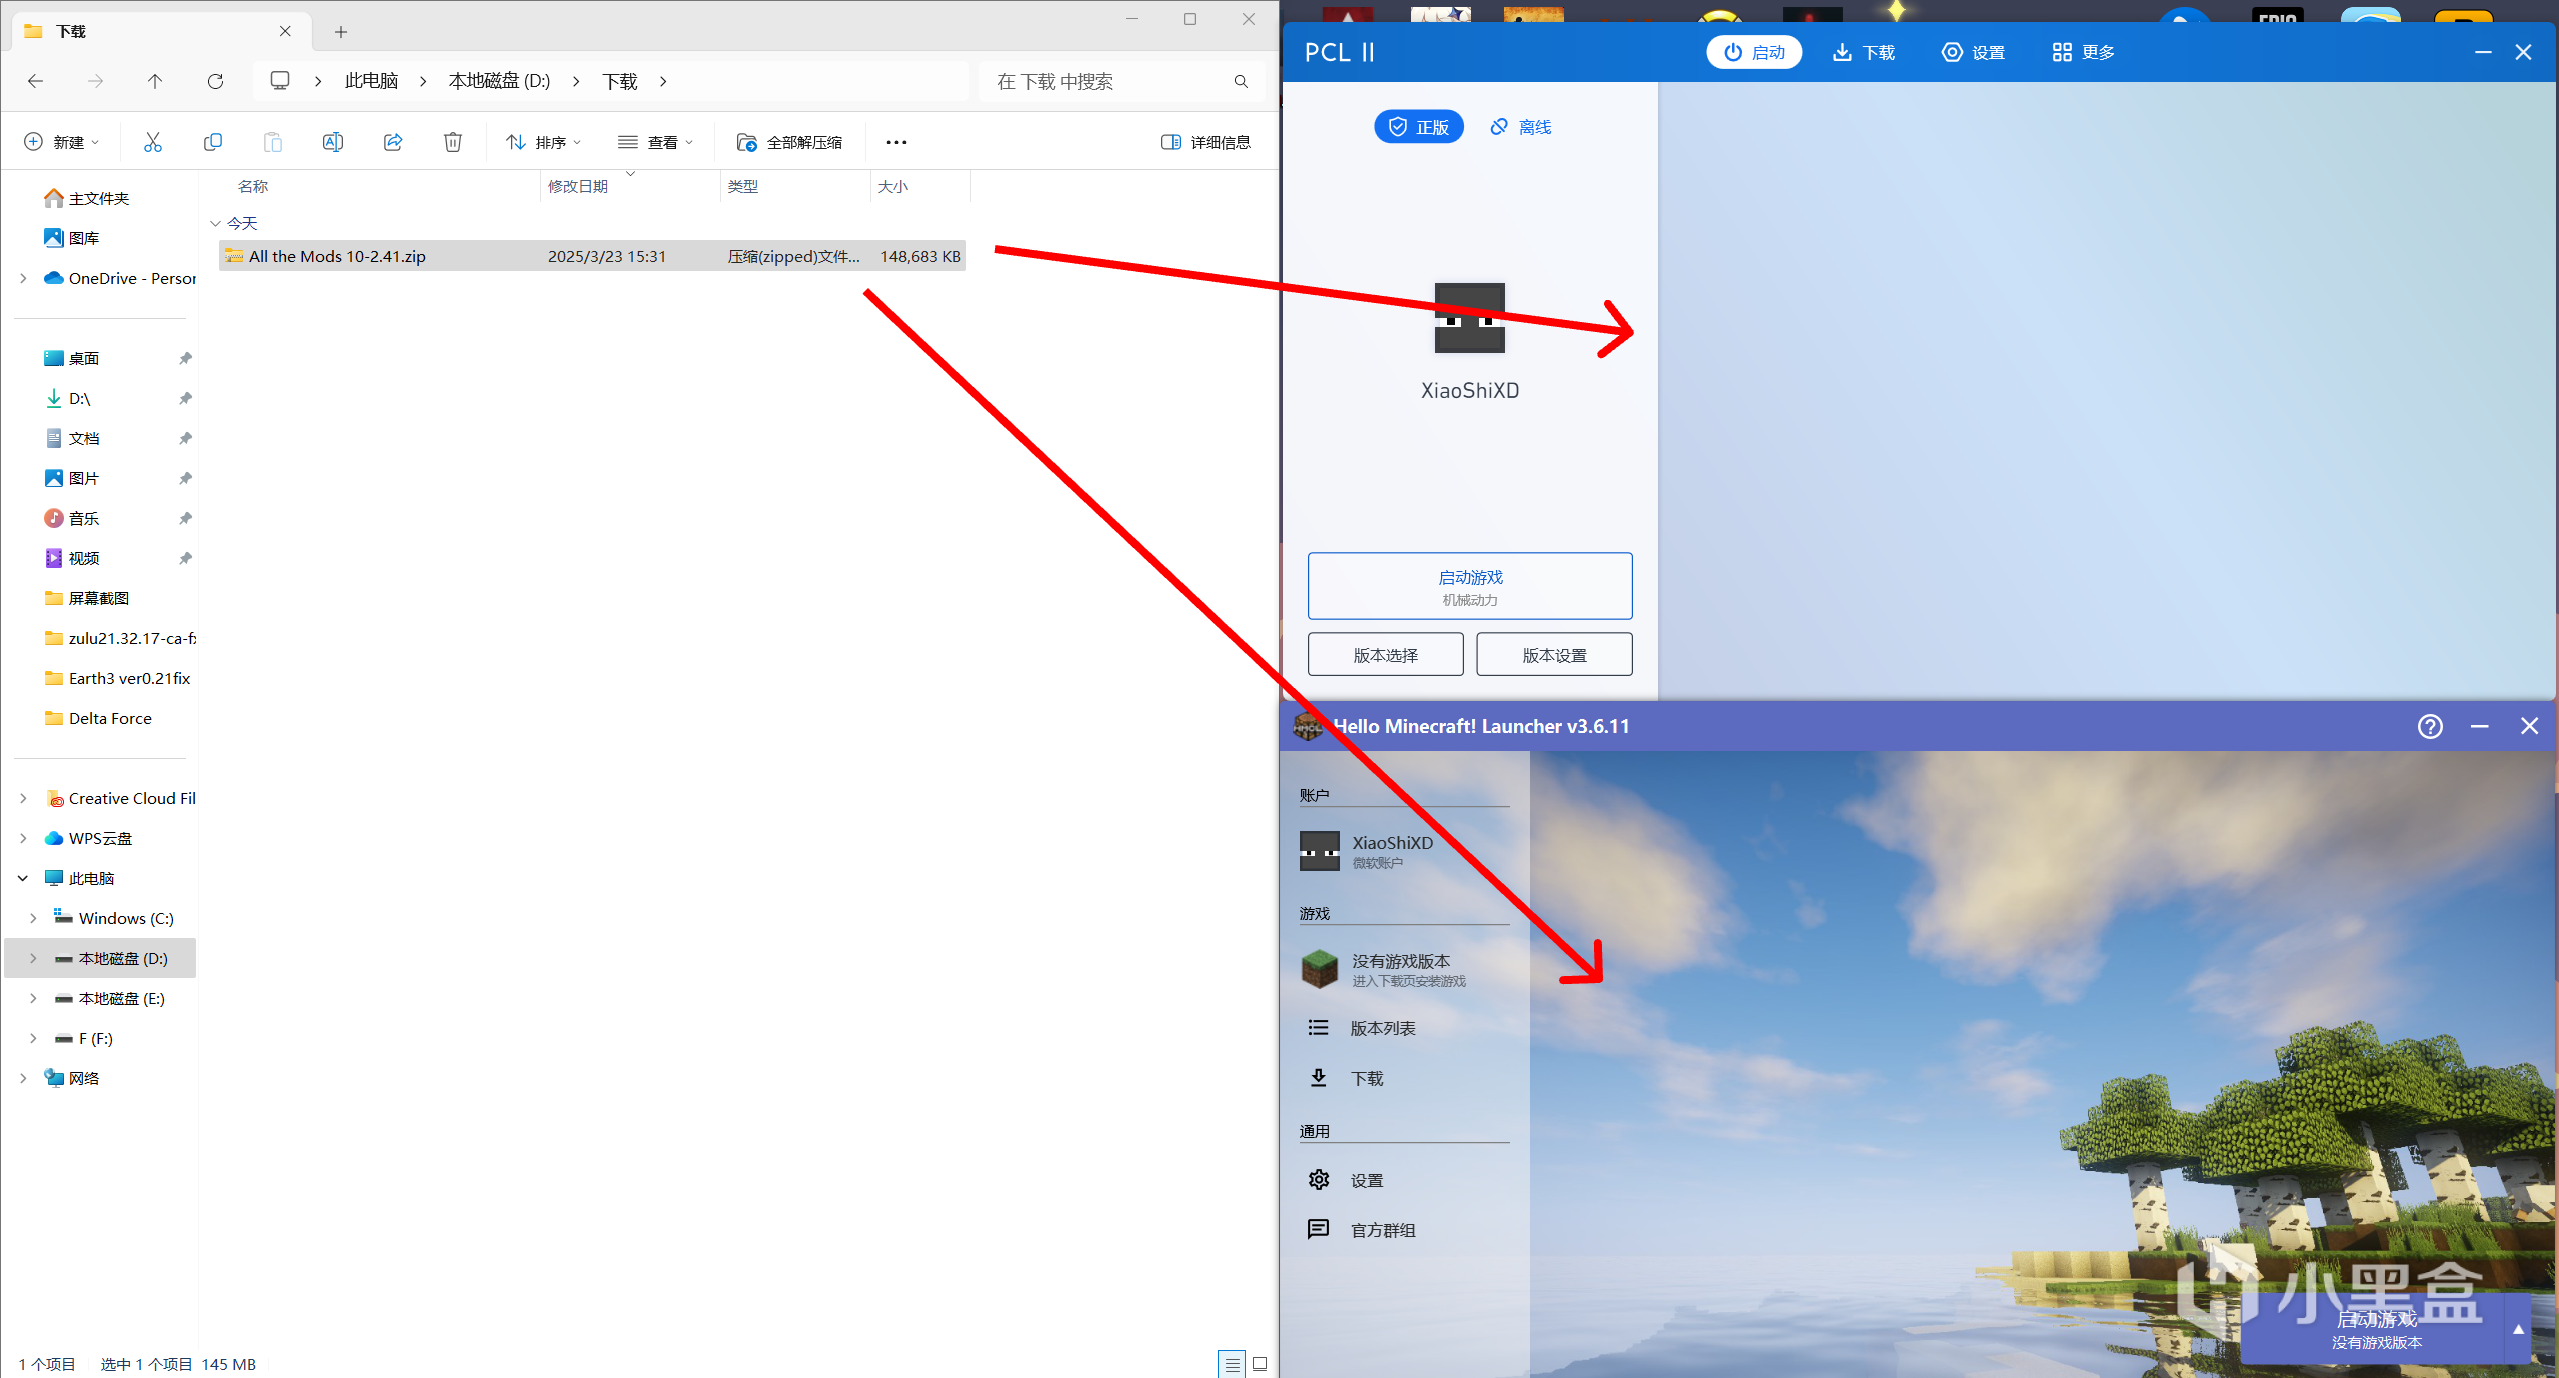Open the 新建 dropdown

tap(62, 142)
